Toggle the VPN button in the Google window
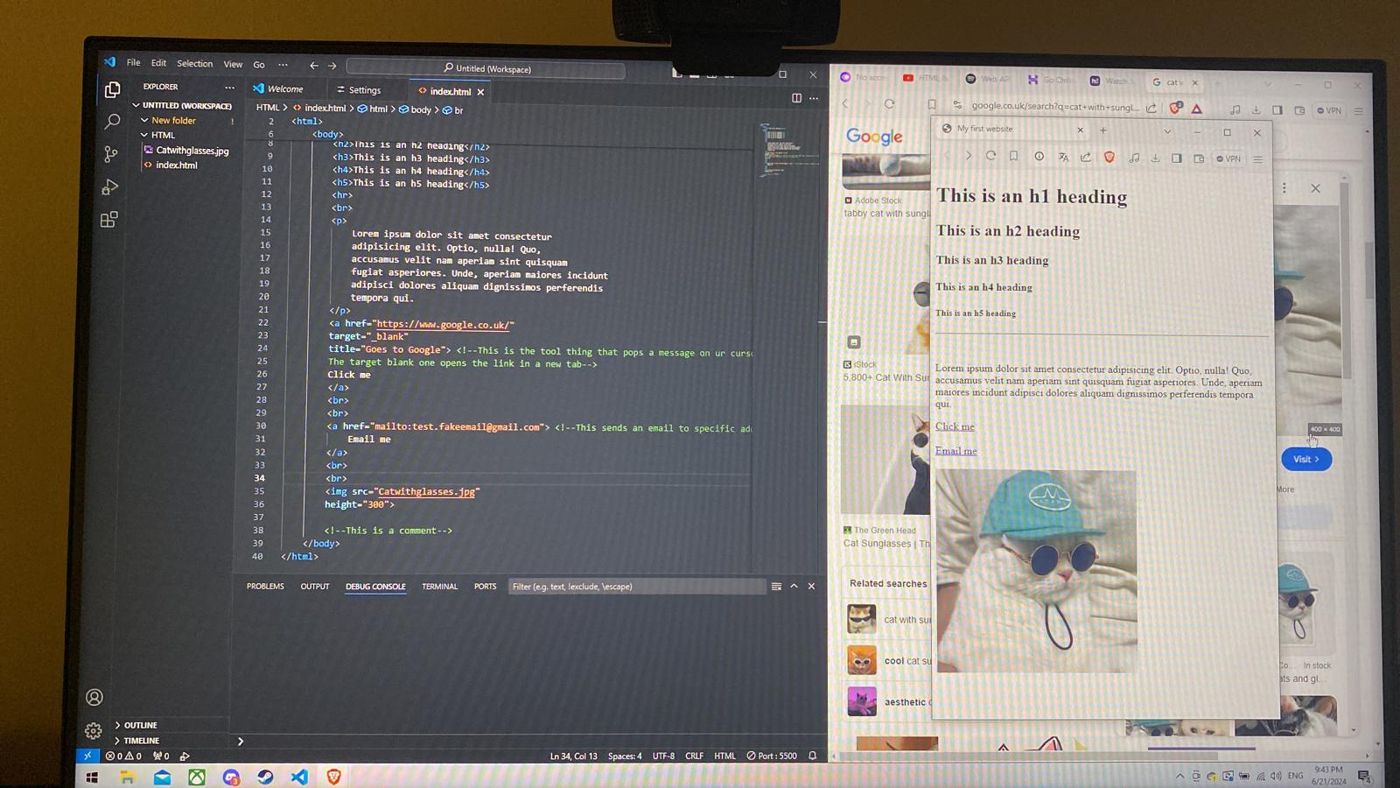The height and width of the screenshot is (788, 1400). tap(1329, 111)
